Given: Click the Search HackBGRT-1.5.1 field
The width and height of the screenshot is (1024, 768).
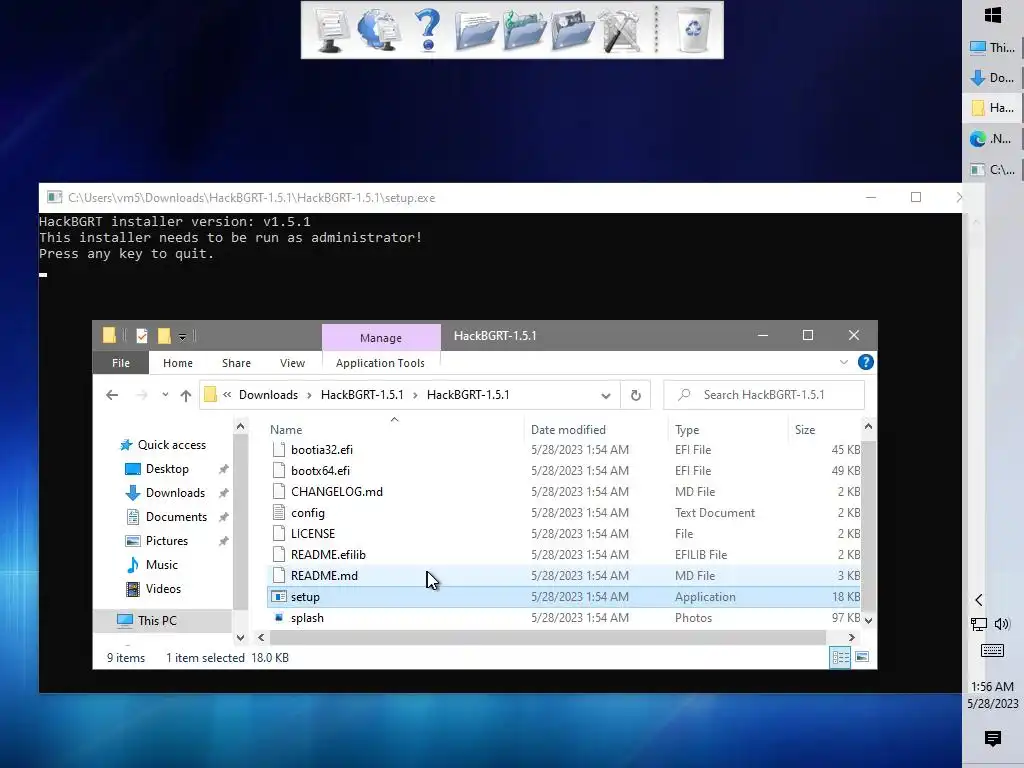Looking at the screenshot, I should 764,395.
